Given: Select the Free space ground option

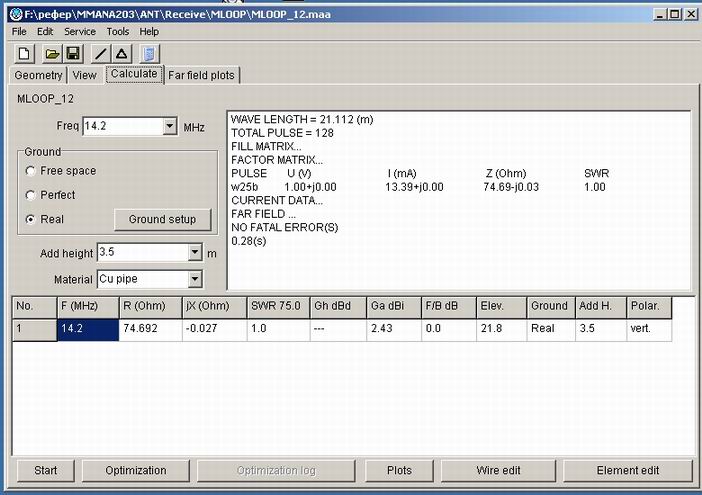Looking at the screenshot, I should pyautogui.click(x=31, y=171).
